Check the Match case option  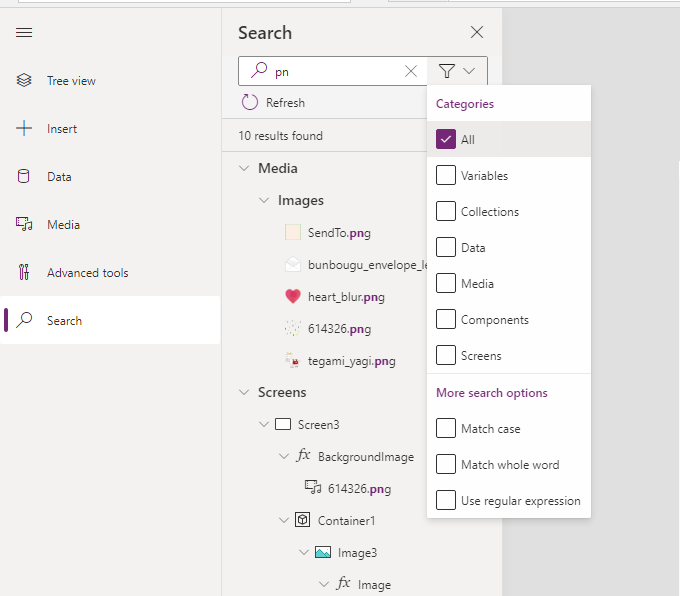coord(446,429)
